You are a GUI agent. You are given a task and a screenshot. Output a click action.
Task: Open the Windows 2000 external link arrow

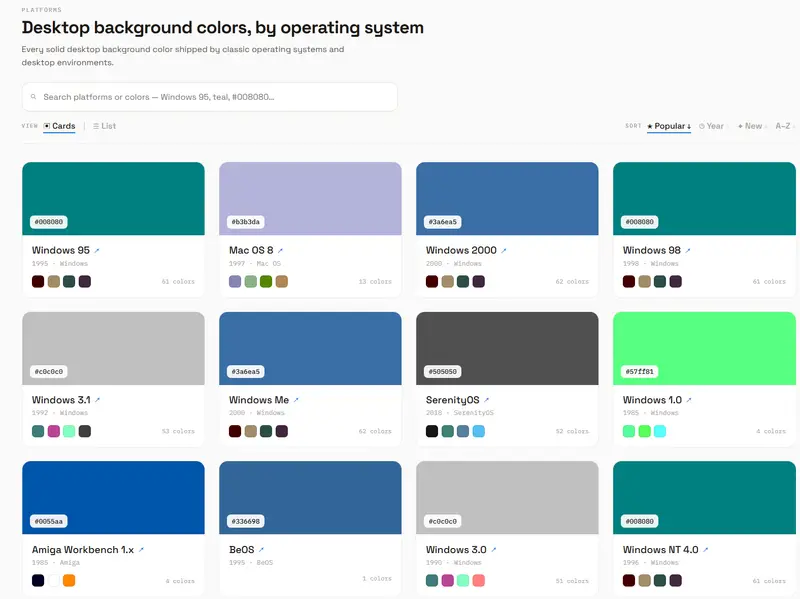(x=504, y=251)
